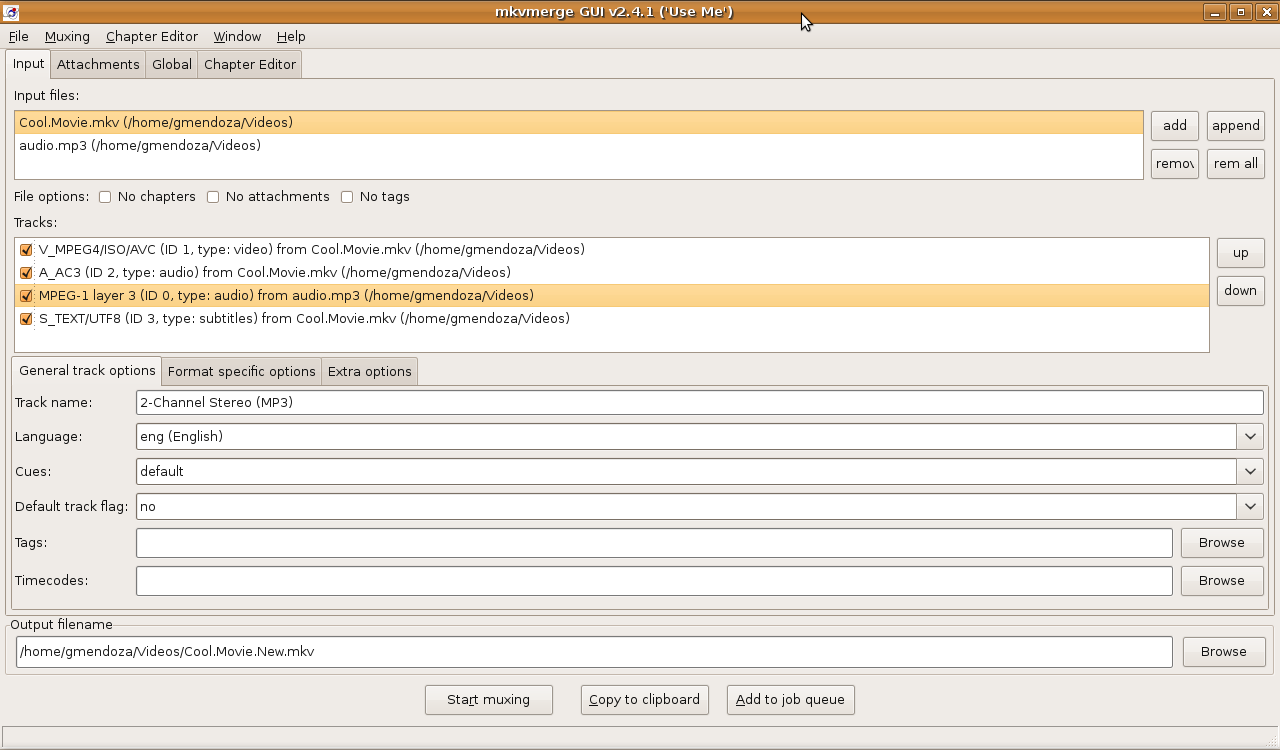Browse for the output filename

coord(1224,651)
